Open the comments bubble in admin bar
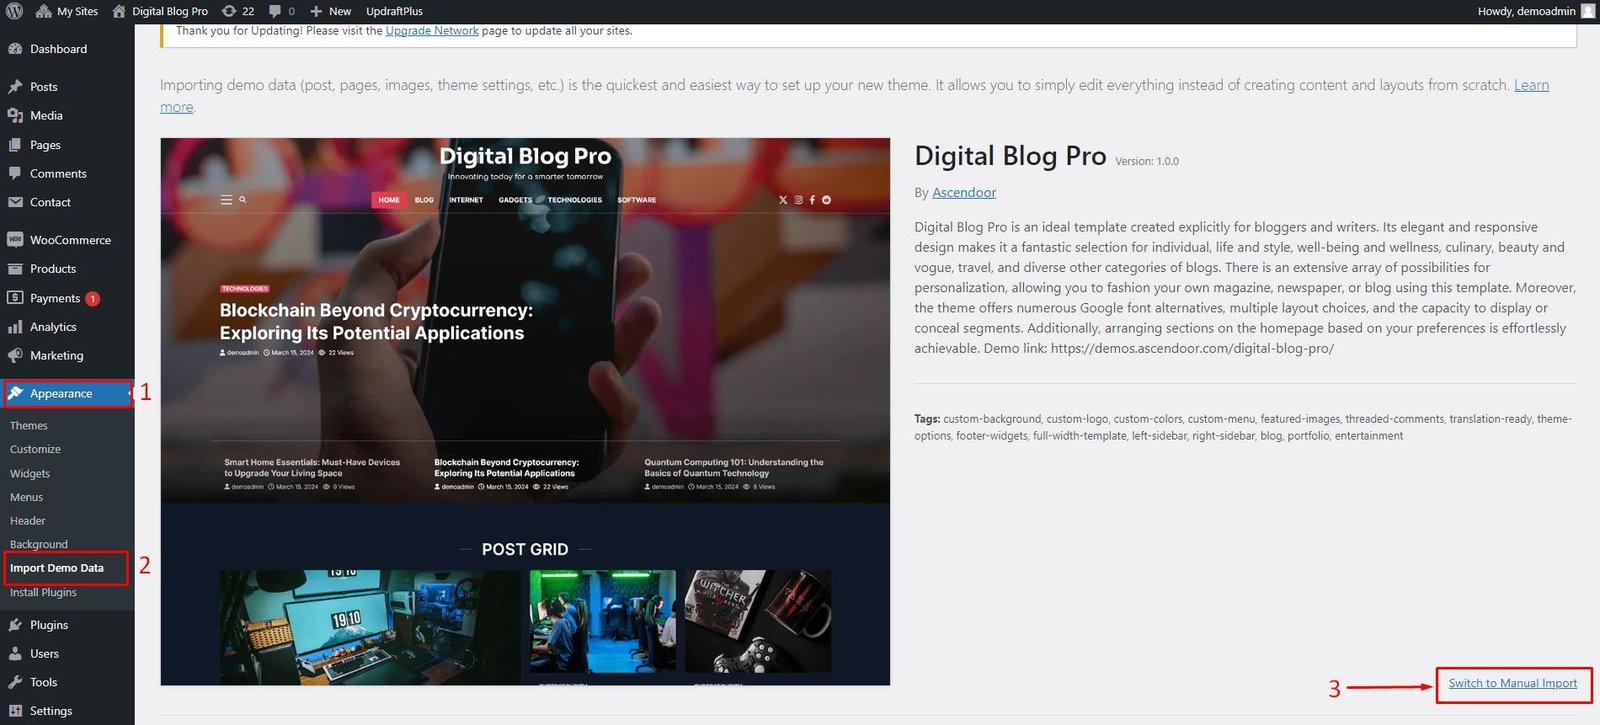The height and width of the screenshot is (725, 1600). [x=281, y=11]
